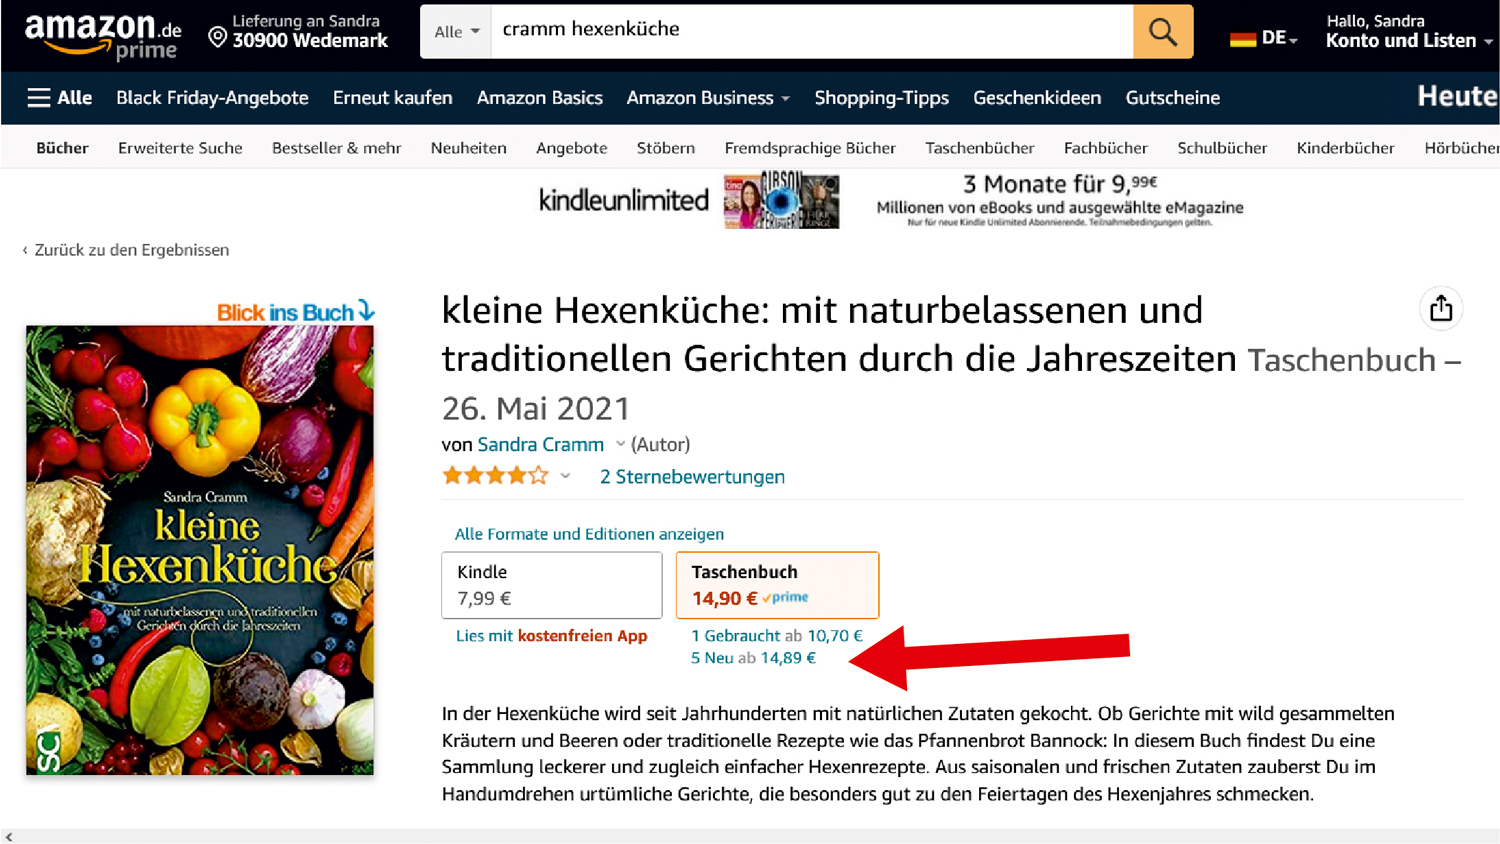The image size is (1500, 844).
Task: Click the horizontal scrollbar left arrow
Action: coord(9,837)
